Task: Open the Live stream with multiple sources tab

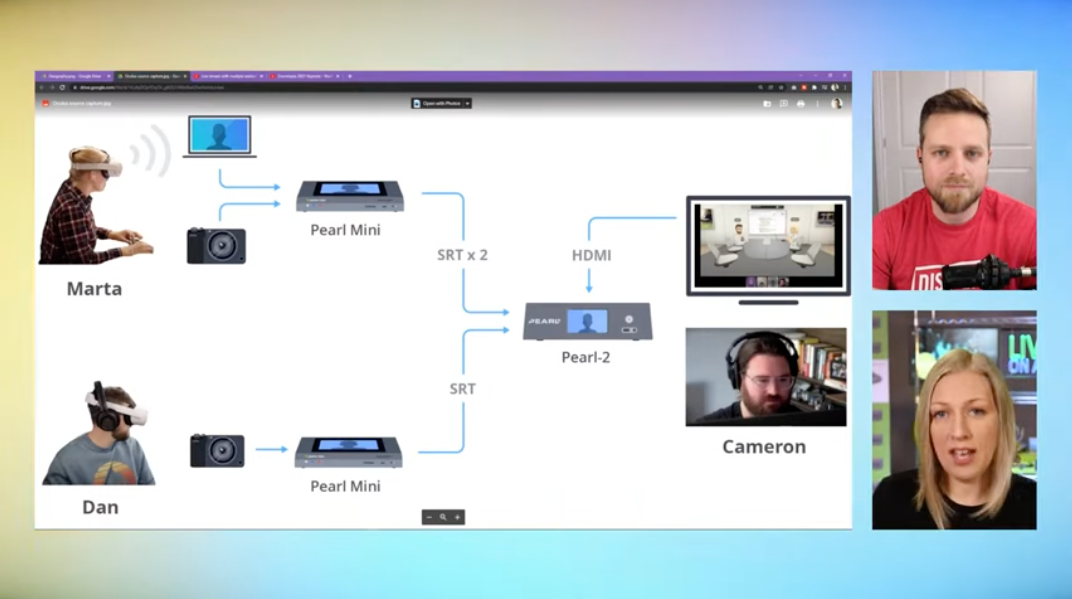Action: tap(228, 76)
